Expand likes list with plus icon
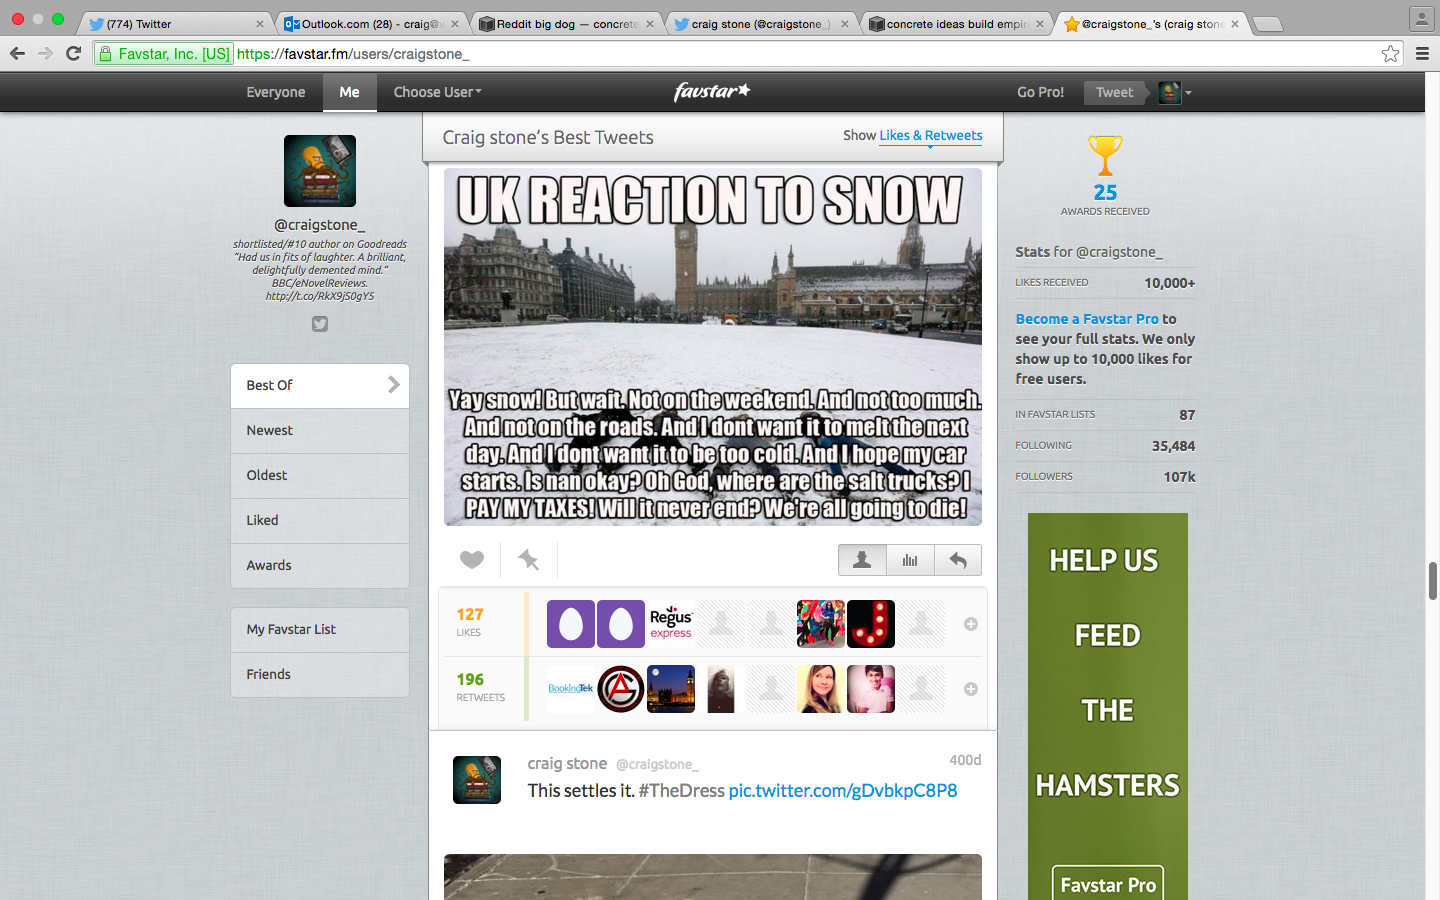 coord(970,624)
